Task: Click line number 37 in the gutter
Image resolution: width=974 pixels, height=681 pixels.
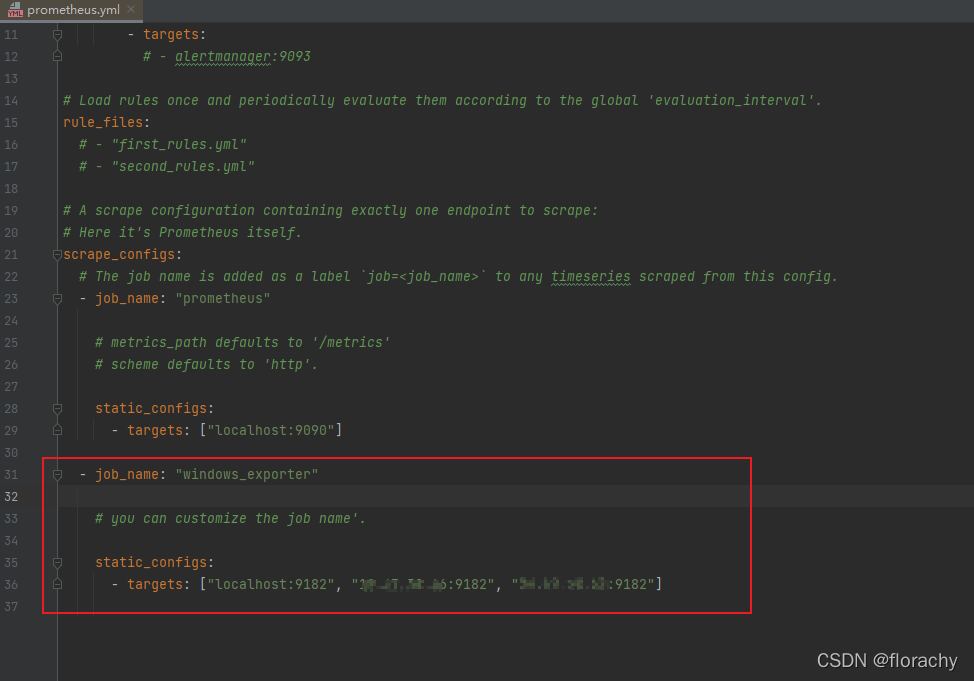Action: tap(11, 606)
